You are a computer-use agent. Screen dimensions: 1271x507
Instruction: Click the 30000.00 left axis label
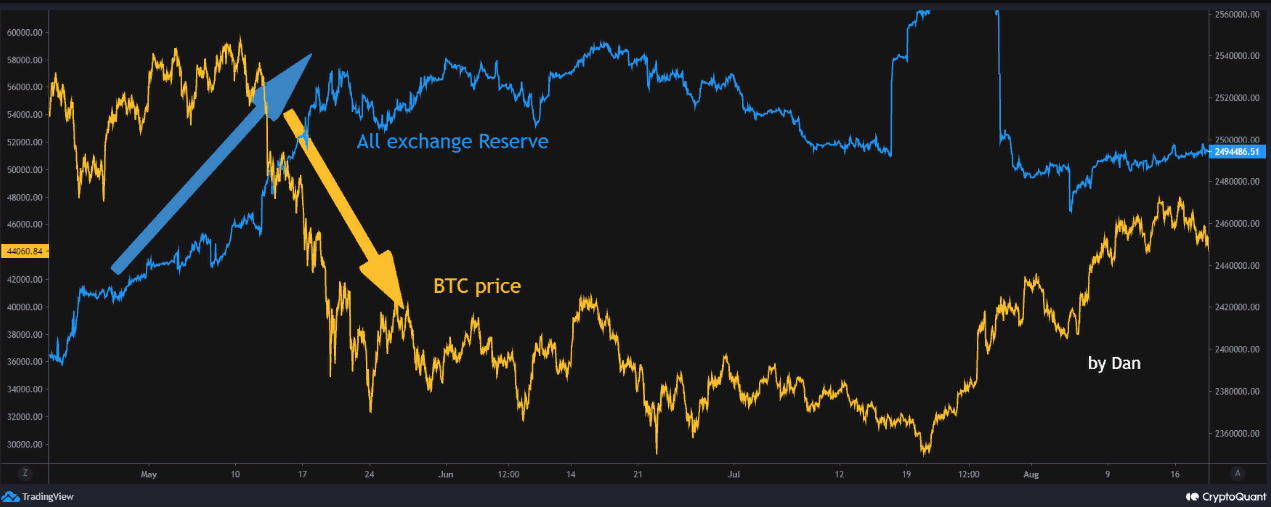[24, 444]
